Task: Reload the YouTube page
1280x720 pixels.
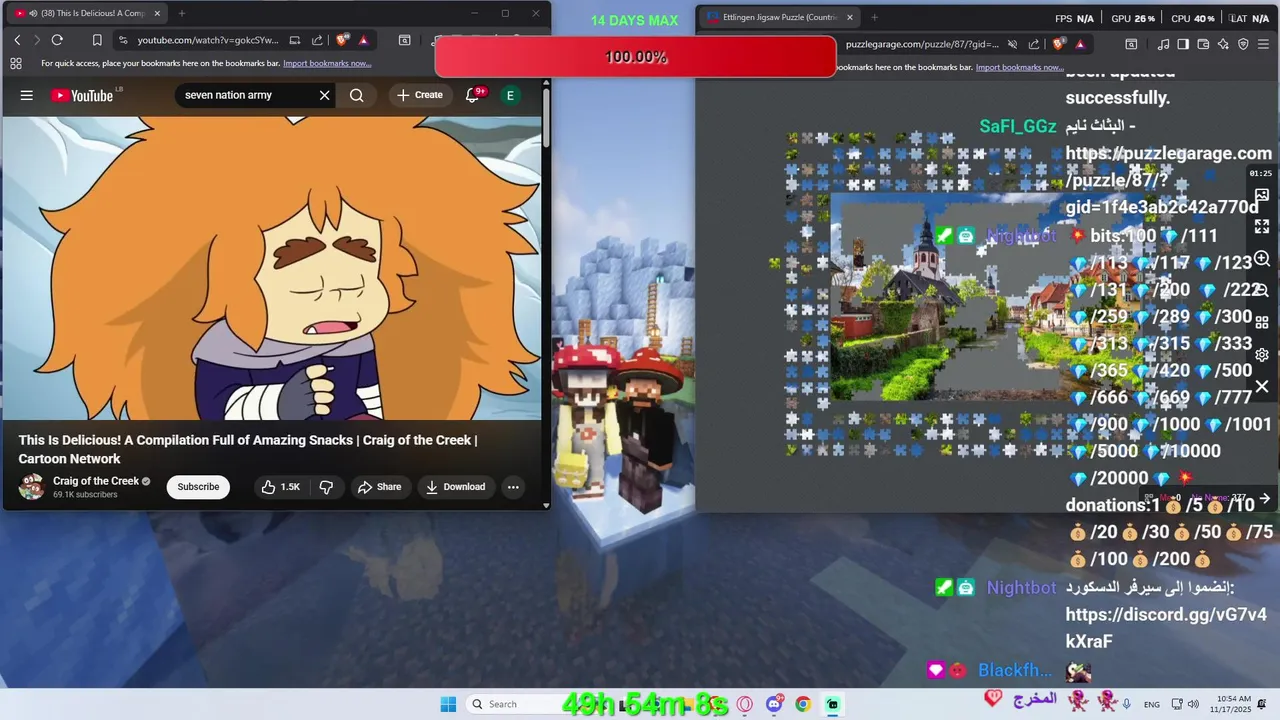Action: 57,40
